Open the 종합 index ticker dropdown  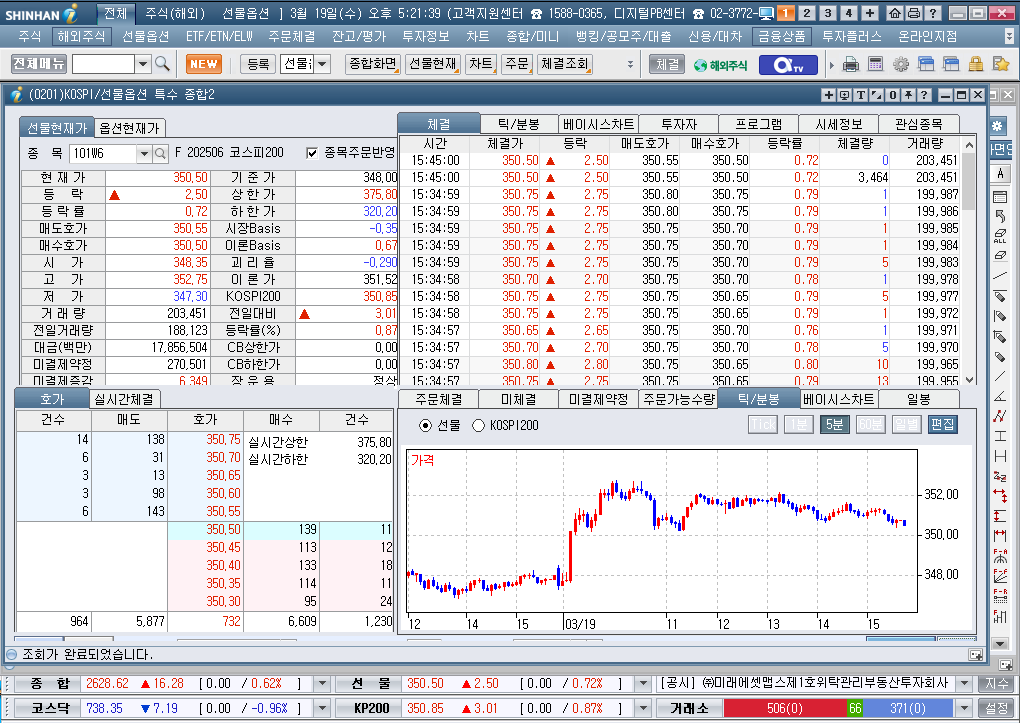click(321, 683)
